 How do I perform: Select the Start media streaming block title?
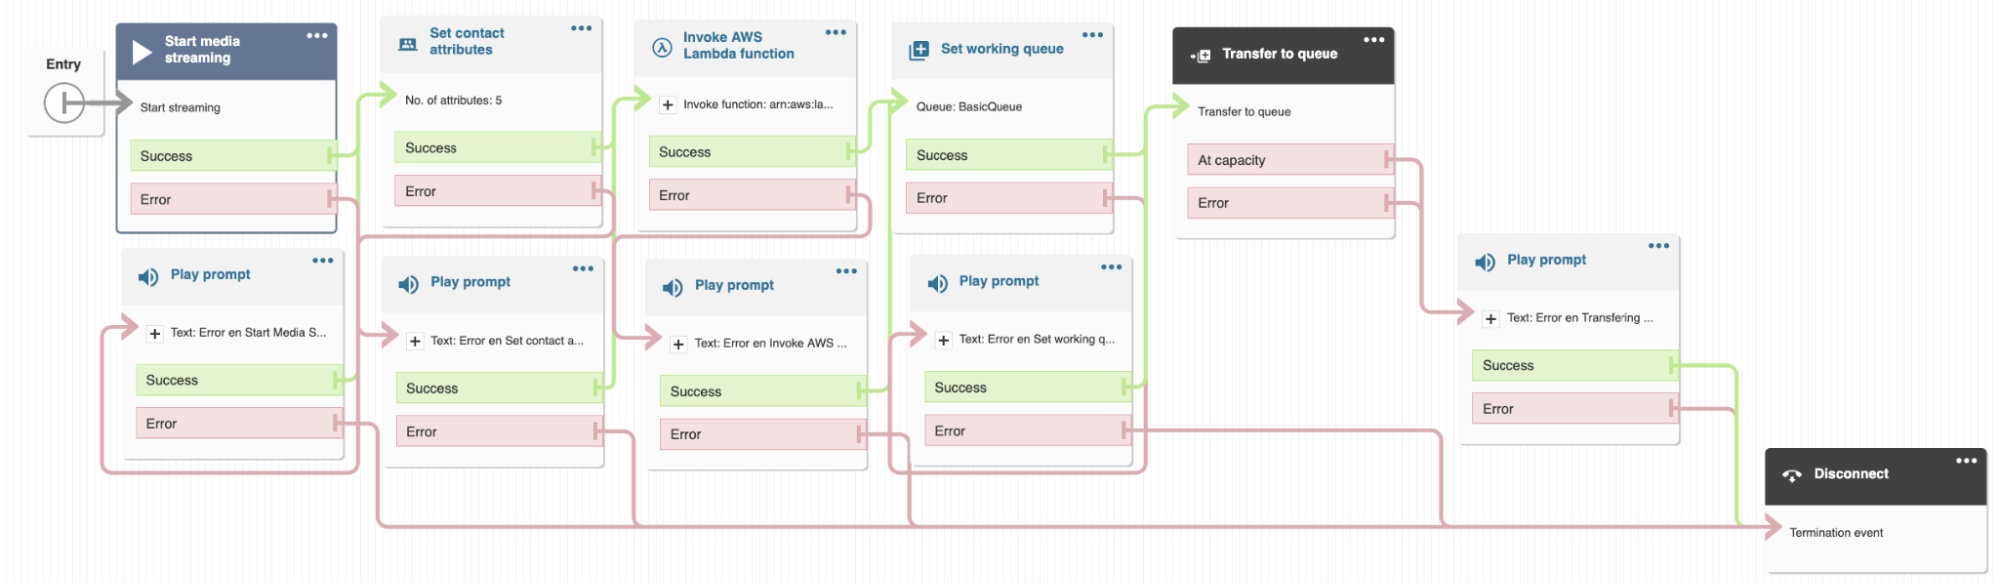click(202, 50)
